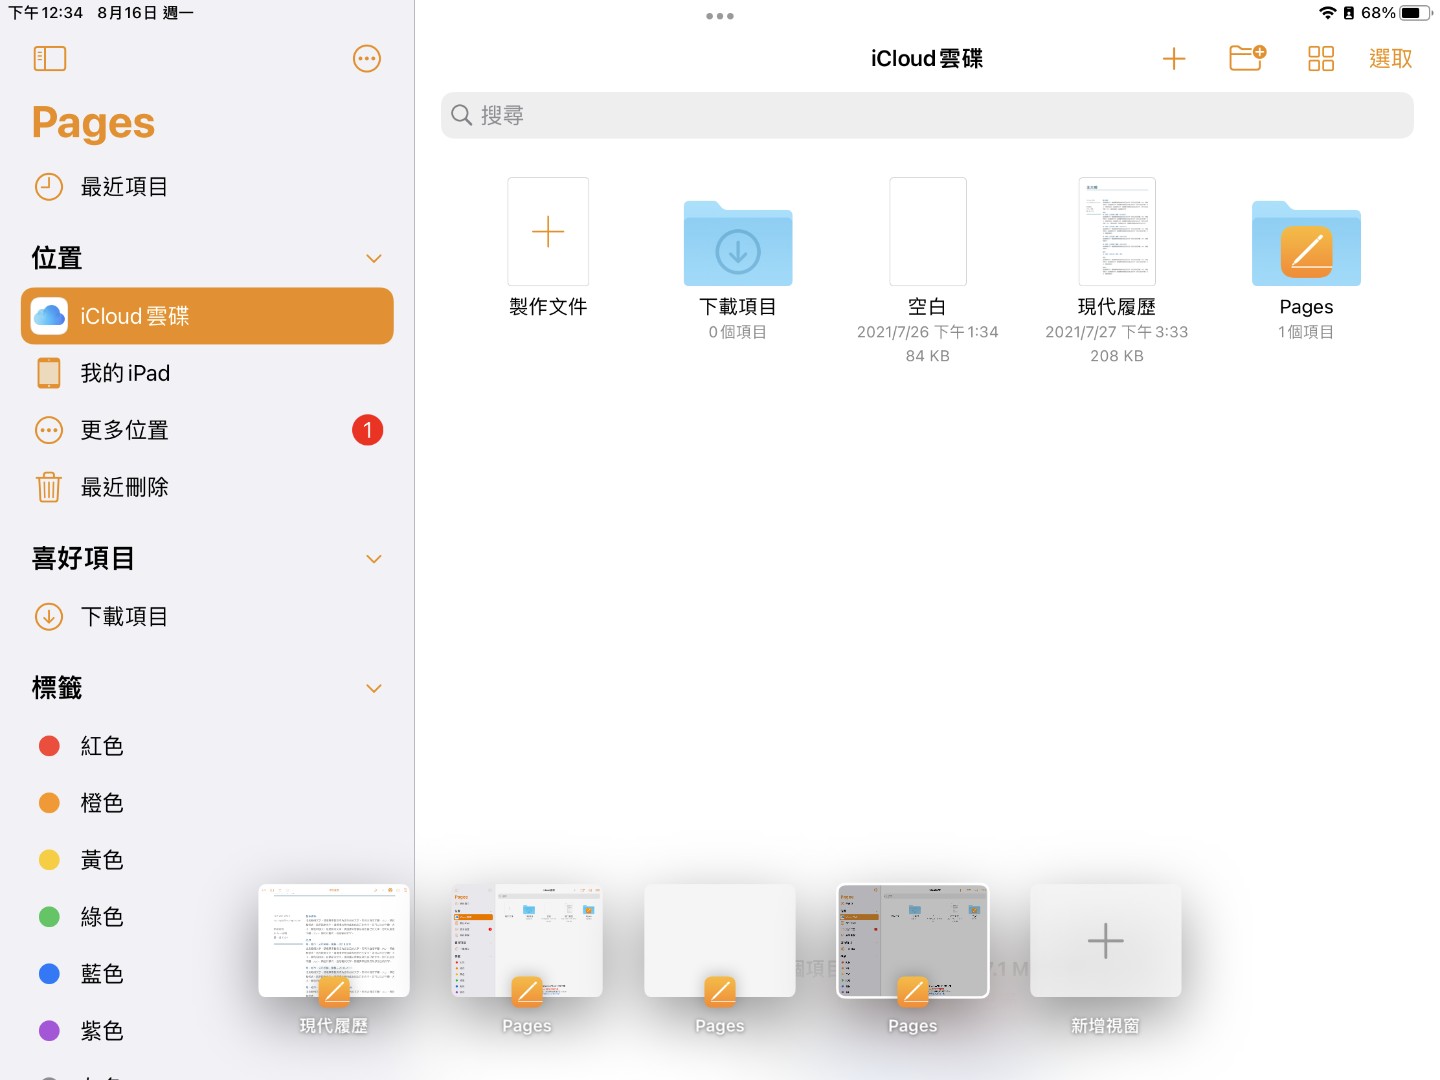Create a new folder with folder-plus icon
1440x1080 pixels.
(1247, 59)
